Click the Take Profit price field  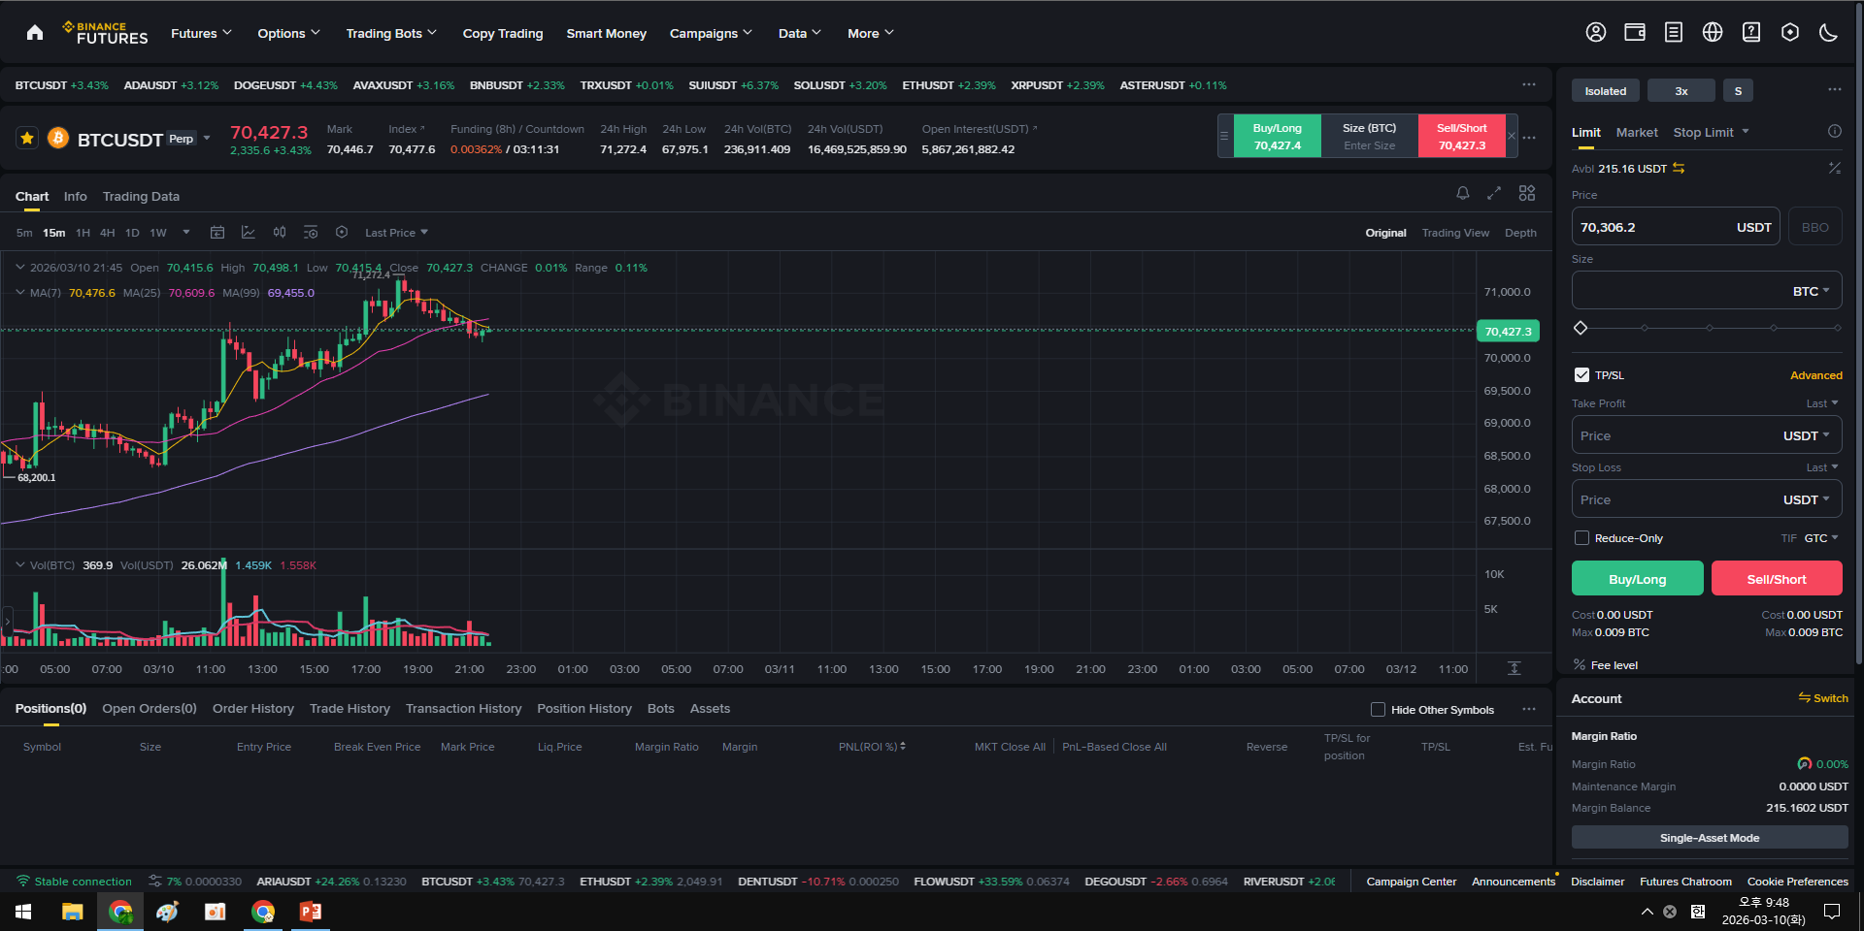[1706, 435]
